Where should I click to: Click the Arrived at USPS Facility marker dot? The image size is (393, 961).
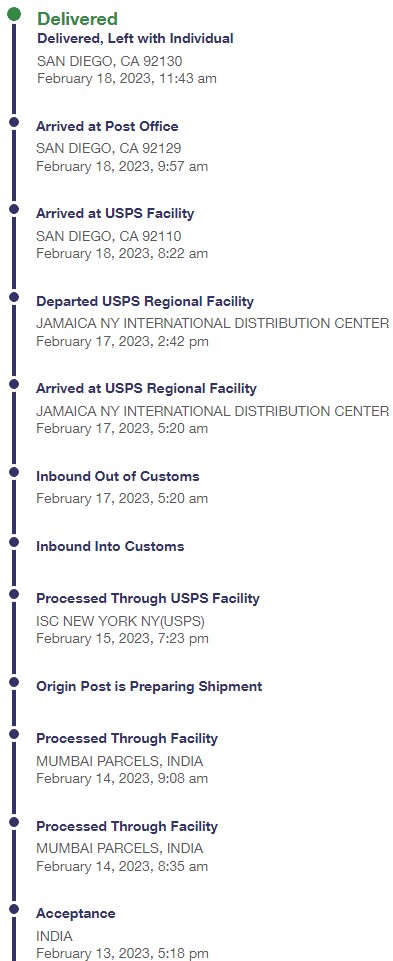[x=14, y=210]
